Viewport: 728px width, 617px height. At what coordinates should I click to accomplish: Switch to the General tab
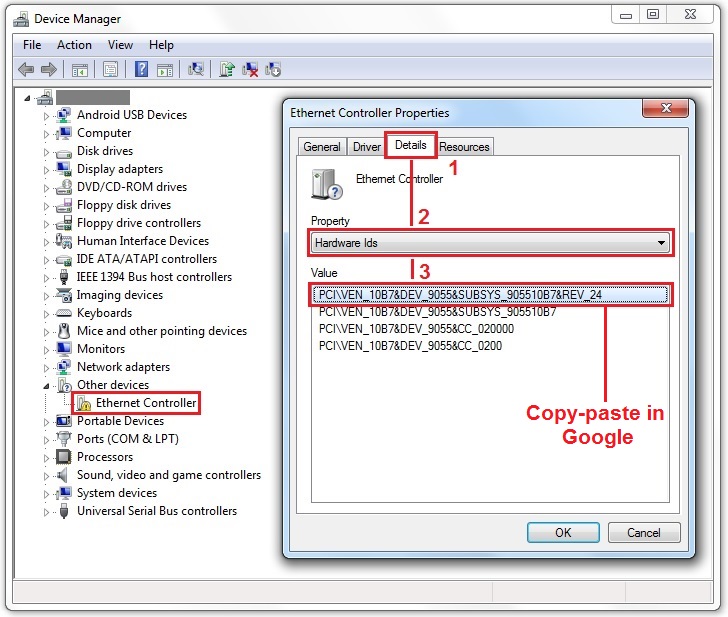(322, 147)
